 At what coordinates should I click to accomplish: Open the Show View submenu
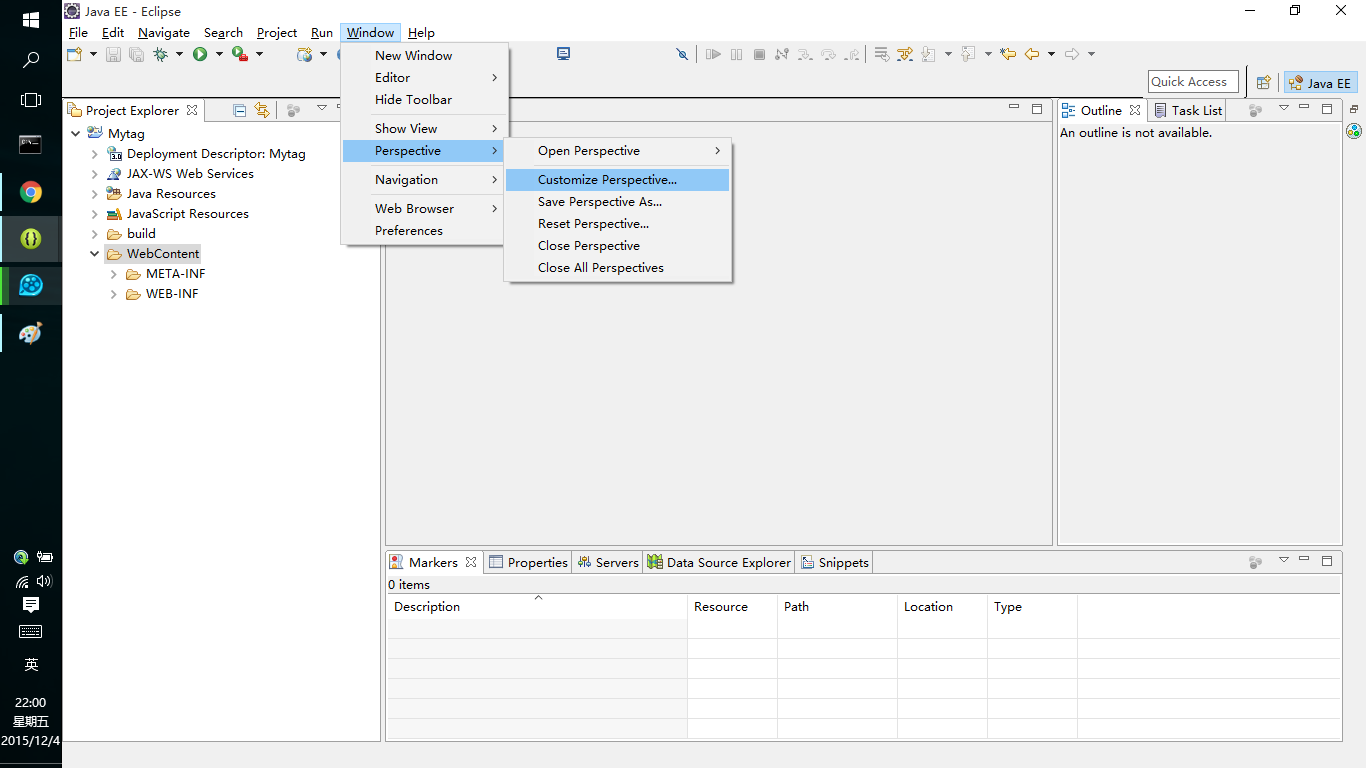click(423, 129)
